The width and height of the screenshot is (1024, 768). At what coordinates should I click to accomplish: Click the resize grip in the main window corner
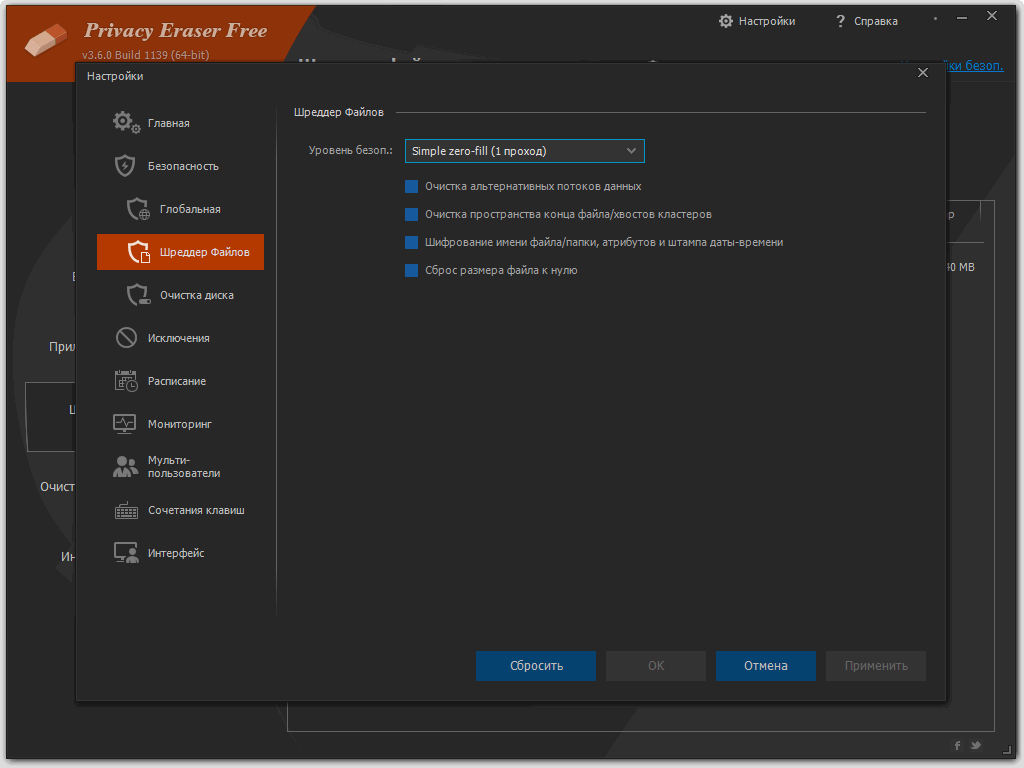(x=1007, y=750)
